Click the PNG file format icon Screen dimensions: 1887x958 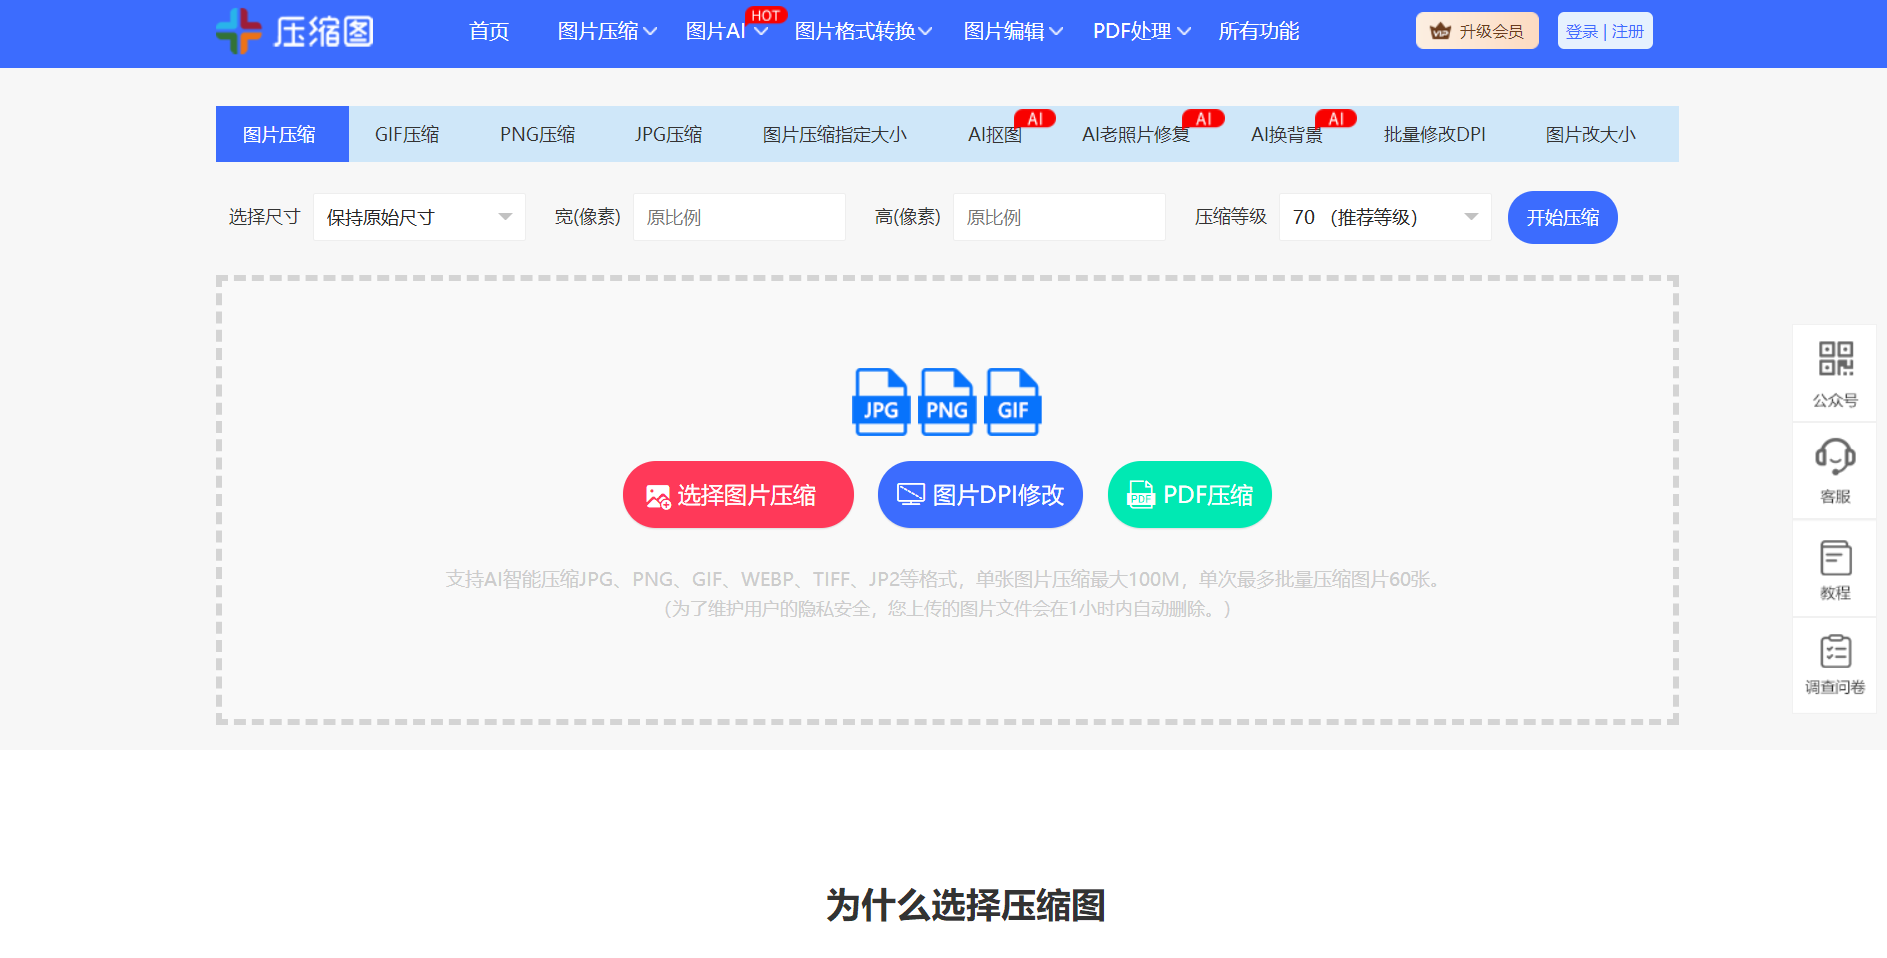coord(946,402)
